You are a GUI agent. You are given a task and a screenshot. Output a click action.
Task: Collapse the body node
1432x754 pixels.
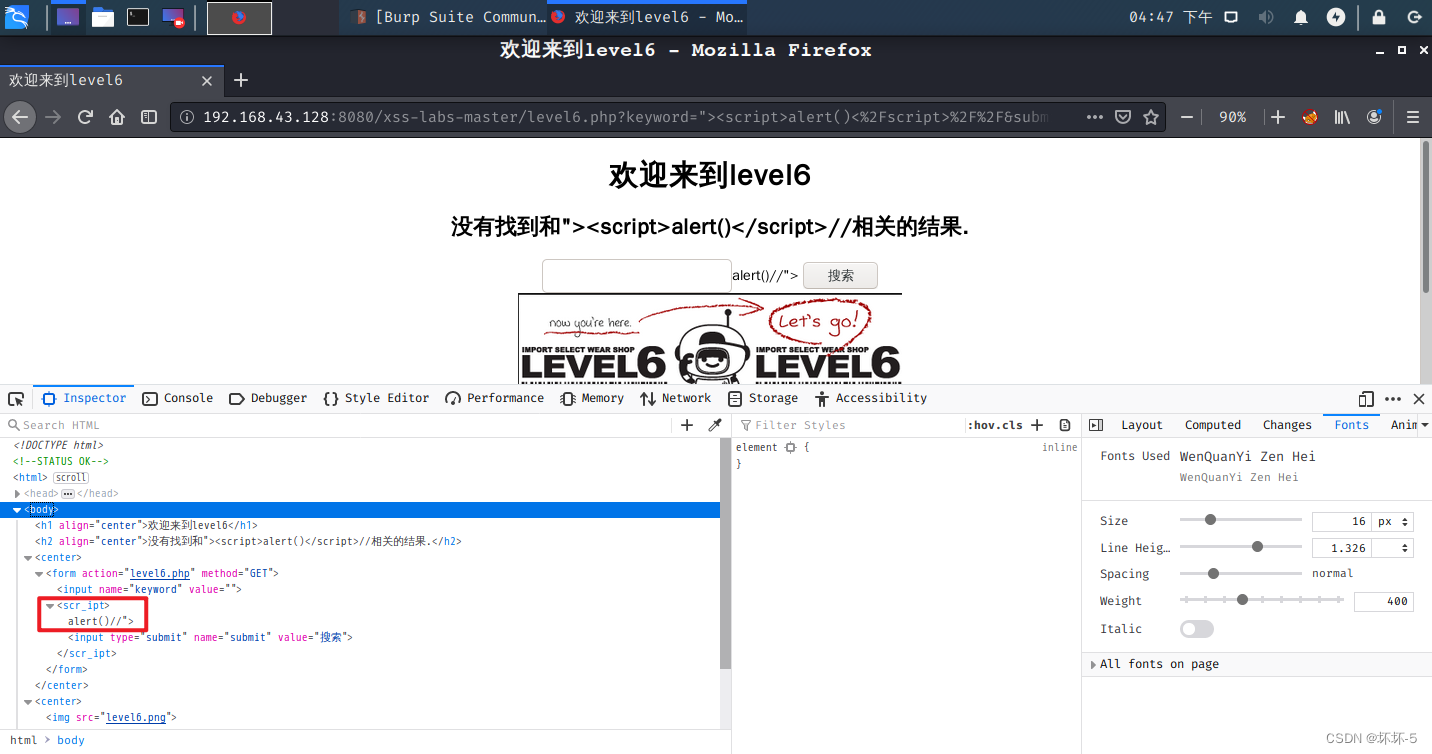click(x=18, y=510)
